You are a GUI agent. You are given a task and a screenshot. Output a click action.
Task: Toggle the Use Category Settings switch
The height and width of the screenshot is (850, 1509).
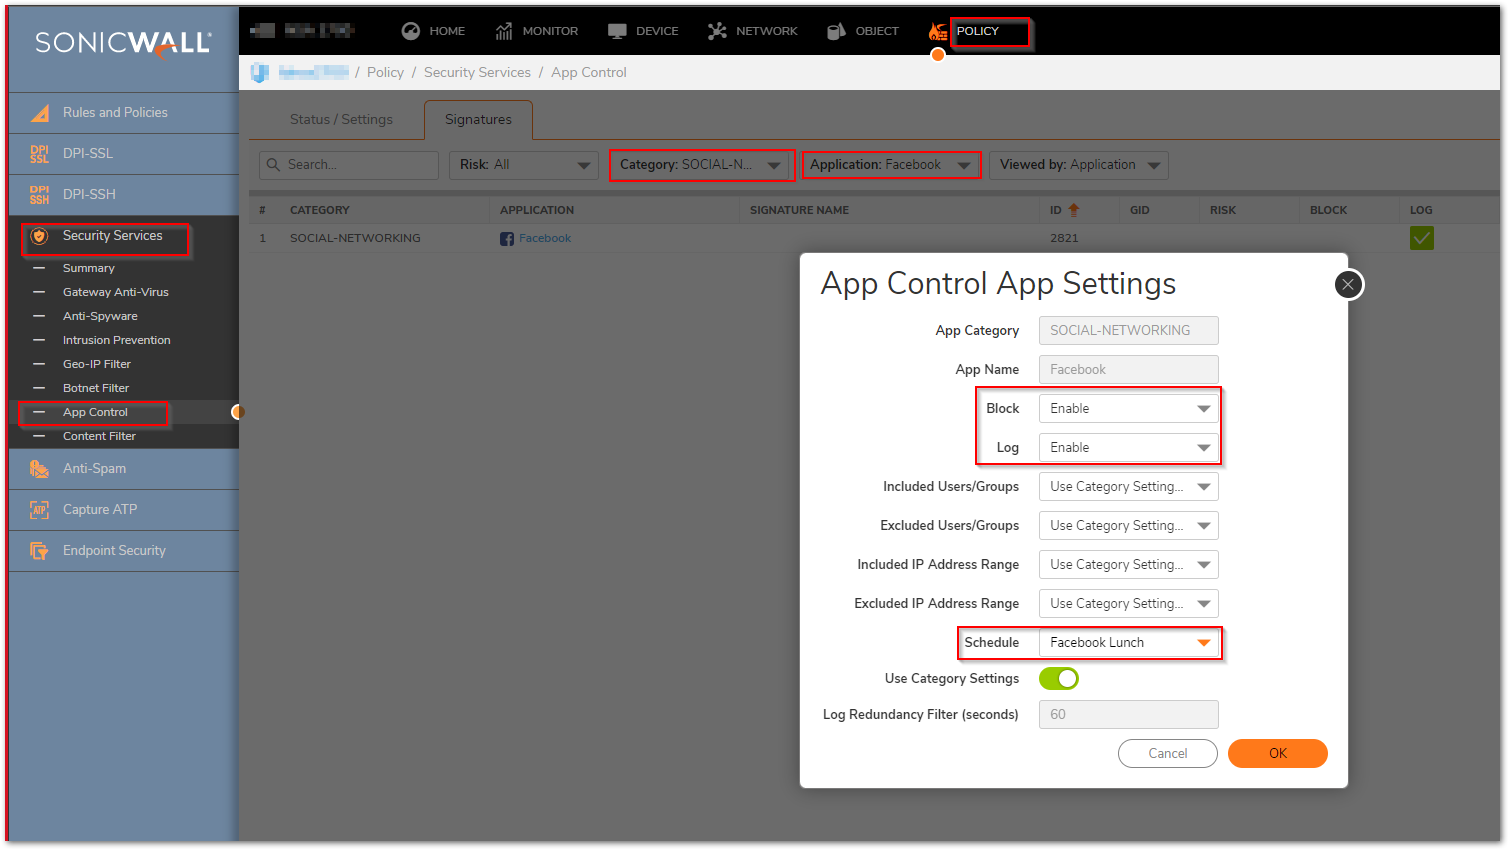click(x=1059, y=679)
